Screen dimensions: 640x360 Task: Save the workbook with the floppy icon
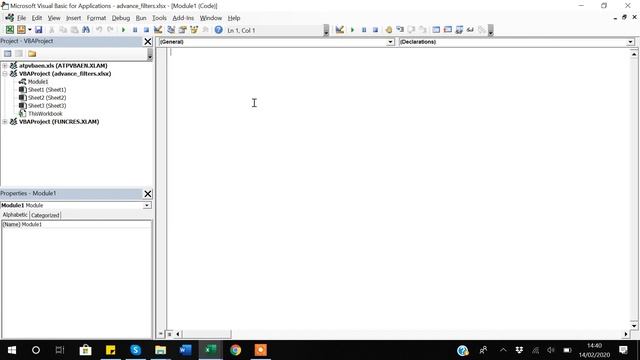click(38, 30)
